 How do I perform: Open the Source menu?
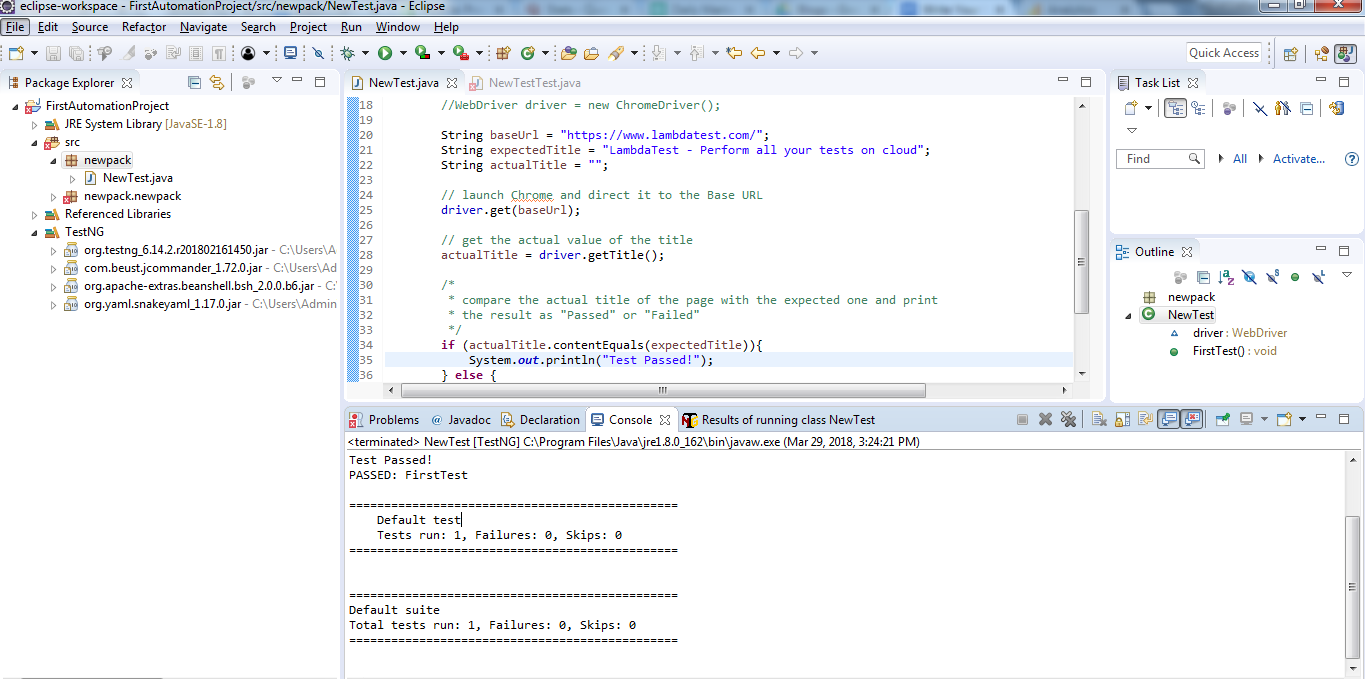pyautogui.click(x=89, y=27)
